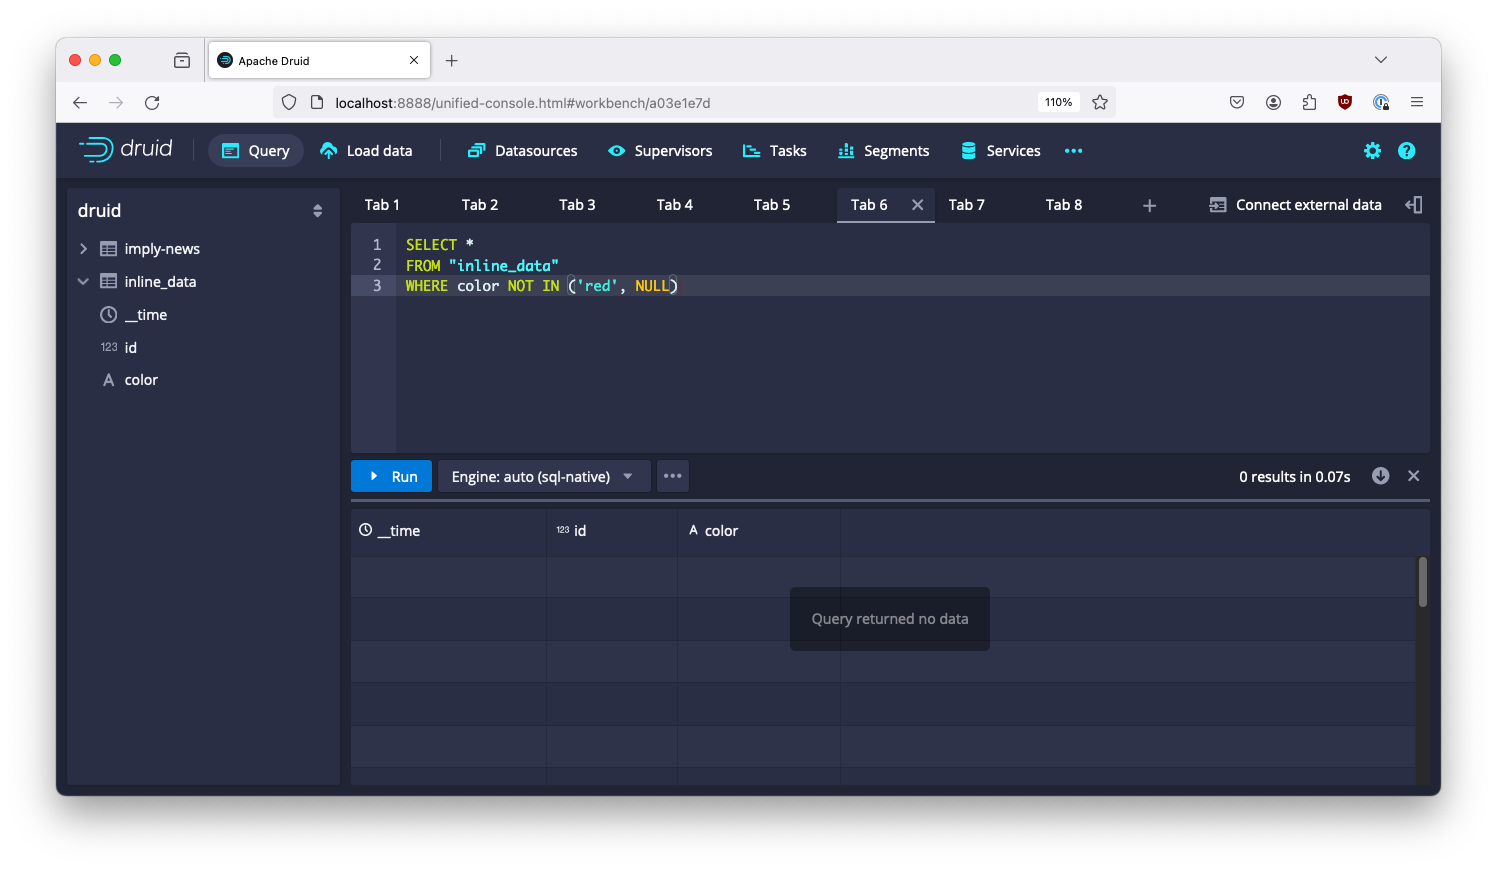This screenshot has width=1497, height=870.
Task: Click the Segments navigation icon
Action: [x=848, y=150]
